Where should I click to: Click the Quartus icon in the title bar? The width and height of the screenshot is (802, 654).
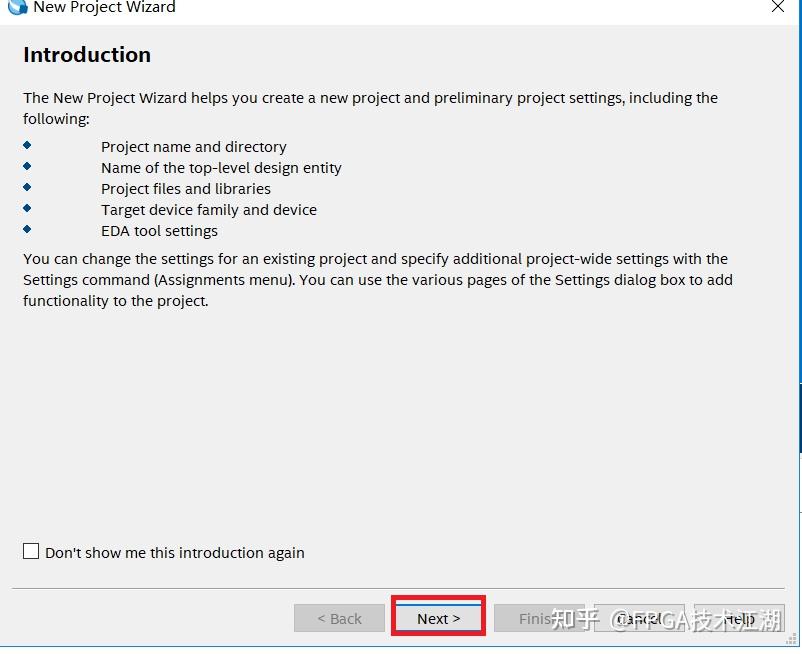(x=17, y=7)
